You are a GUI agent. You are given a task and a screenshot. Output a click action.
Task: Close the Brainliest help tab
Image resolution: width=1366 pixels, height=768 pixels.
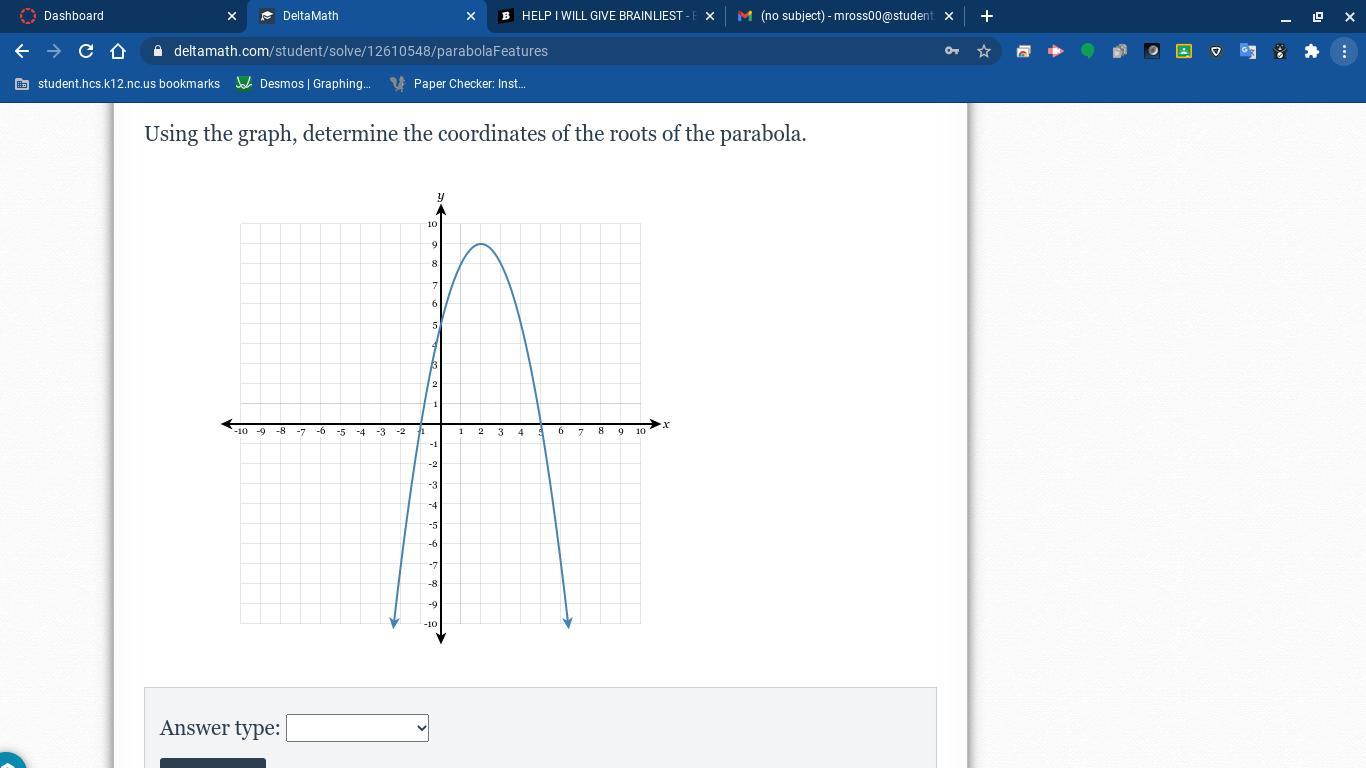pyautogui.click(x=710, y=16)
